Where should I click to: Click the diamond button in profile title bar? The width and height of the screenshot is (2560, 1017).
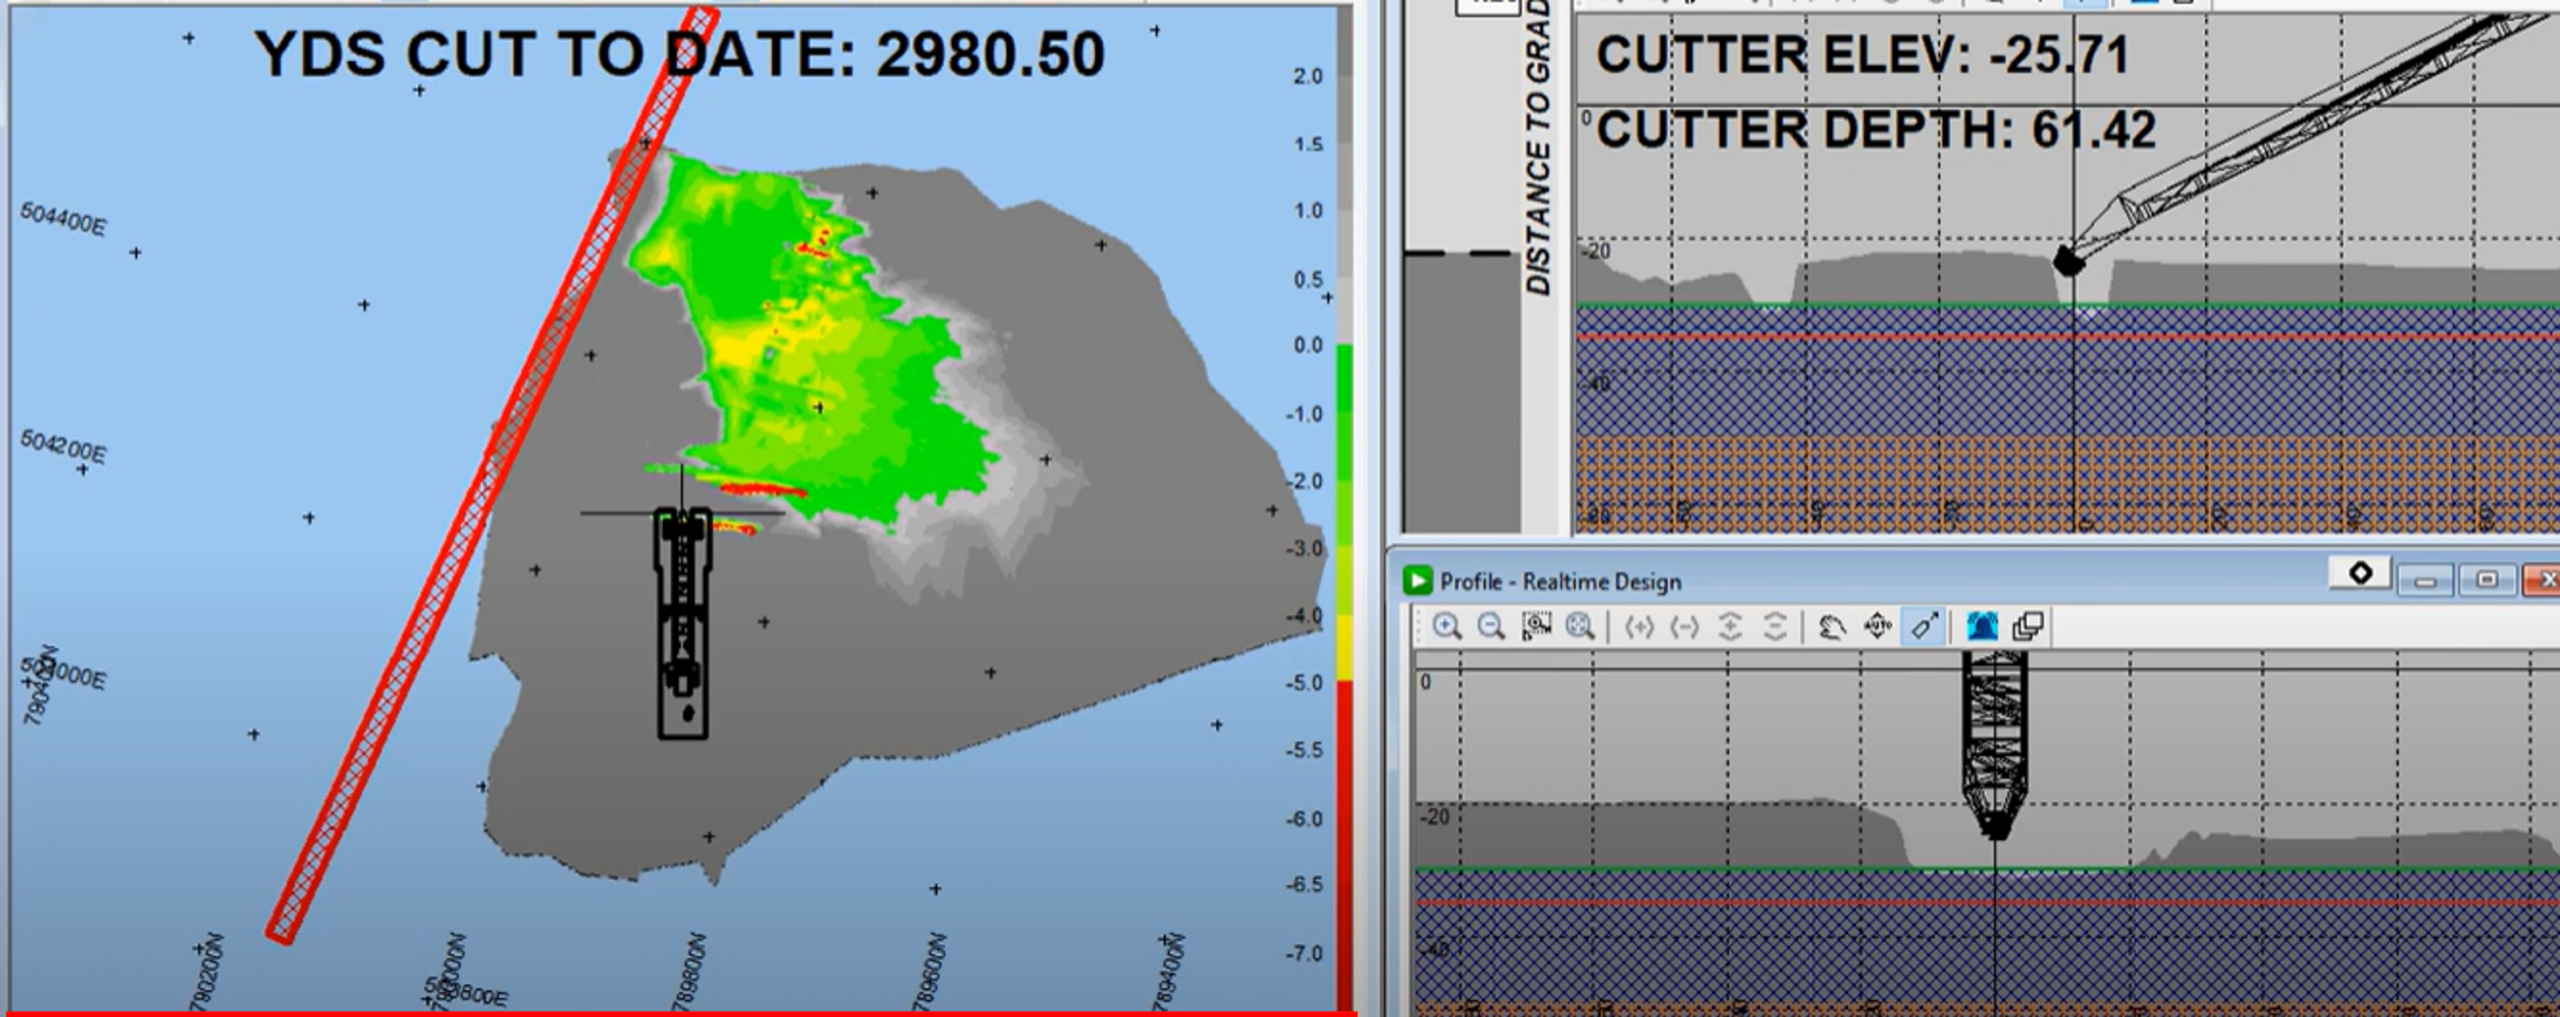click(2360, 573)
